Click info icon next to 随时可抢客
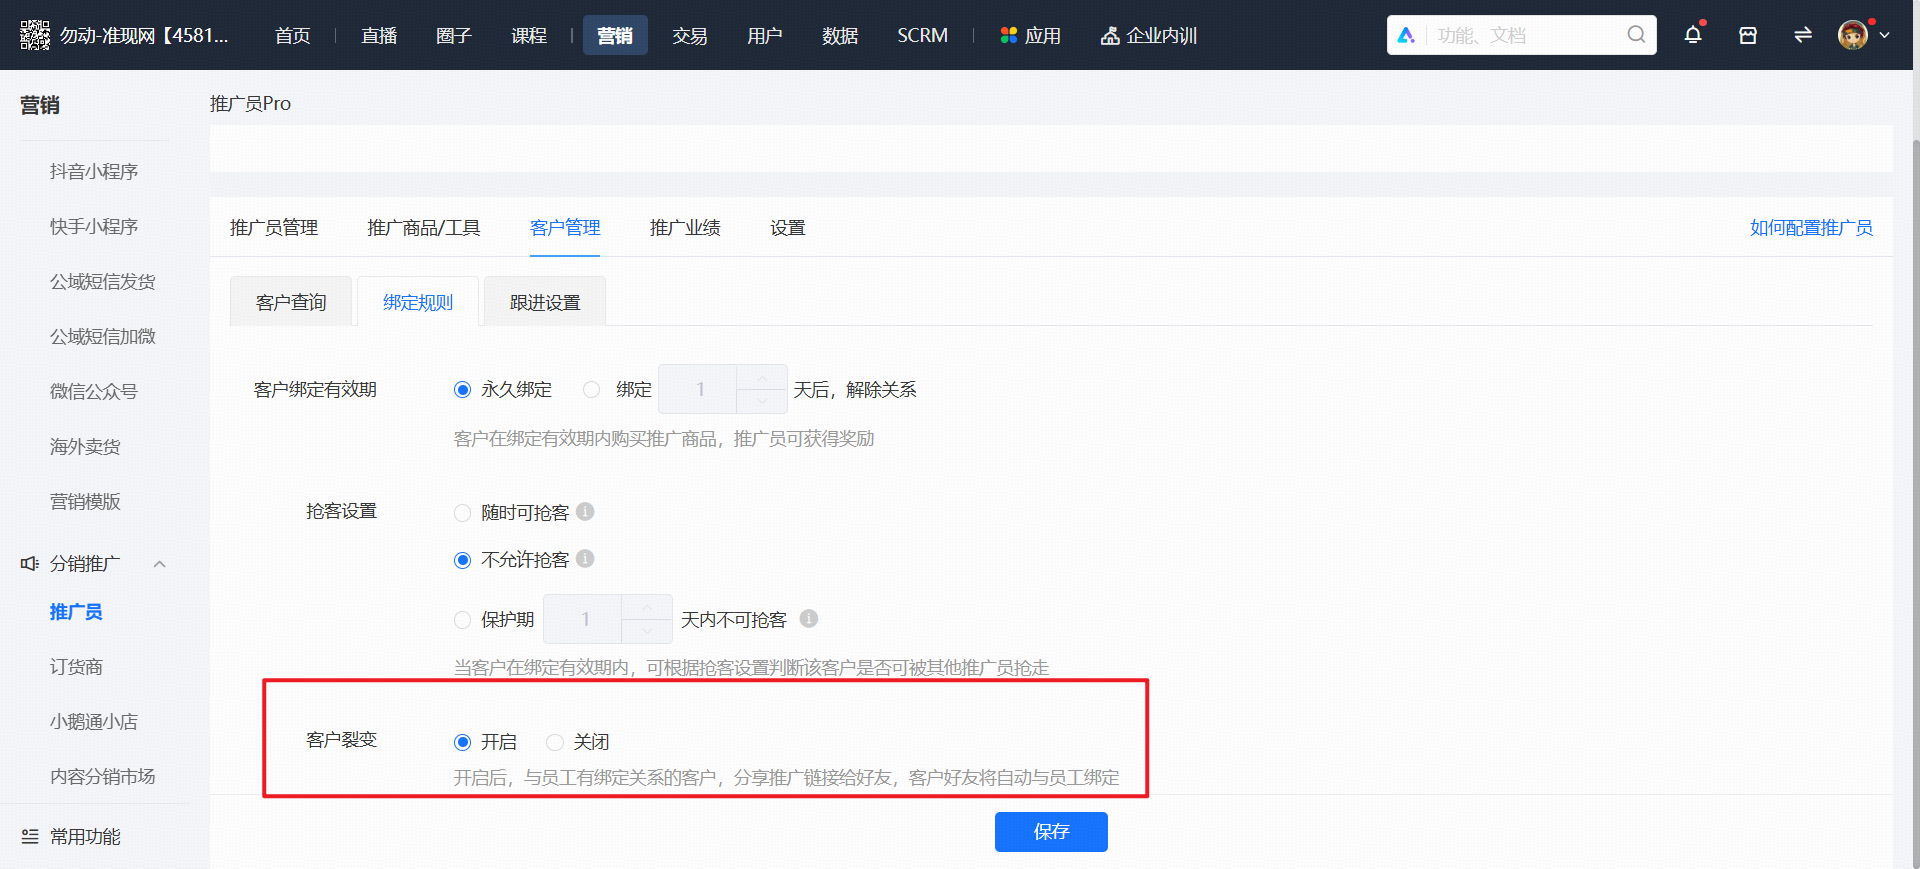This screenshot has width=1920, height=869. tap(585, 512)
